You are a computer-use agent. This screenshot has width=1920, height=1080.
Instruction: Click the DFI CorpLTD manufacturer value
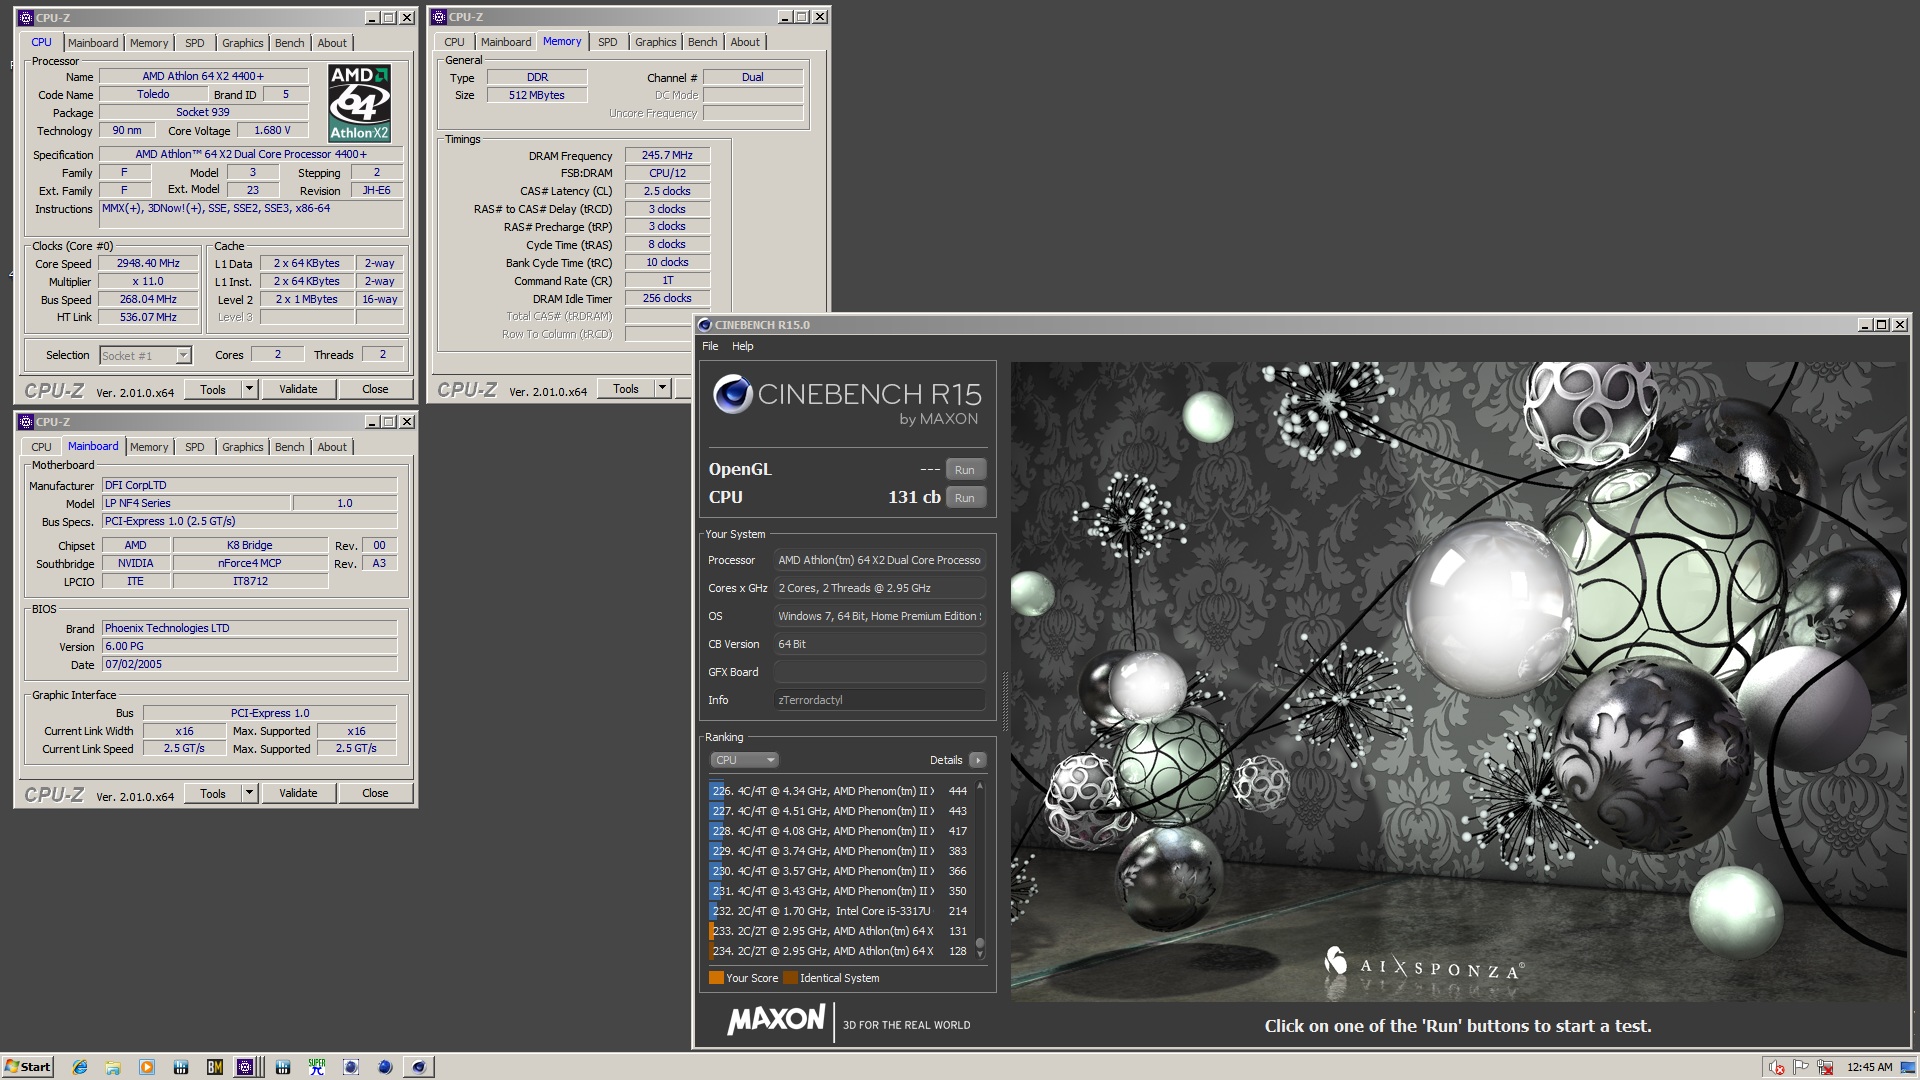point(250,485)
